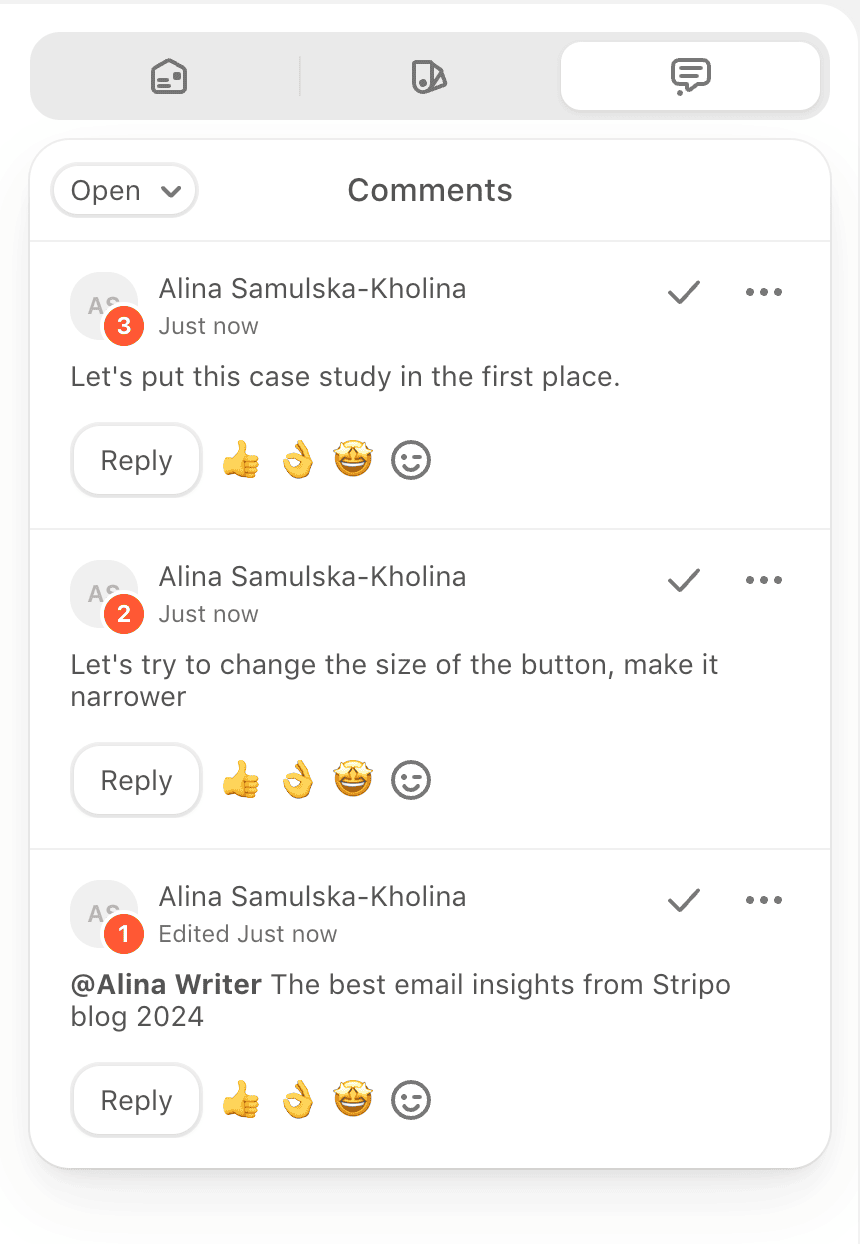Click Alina's avatar on comment 2

(104, 595)
